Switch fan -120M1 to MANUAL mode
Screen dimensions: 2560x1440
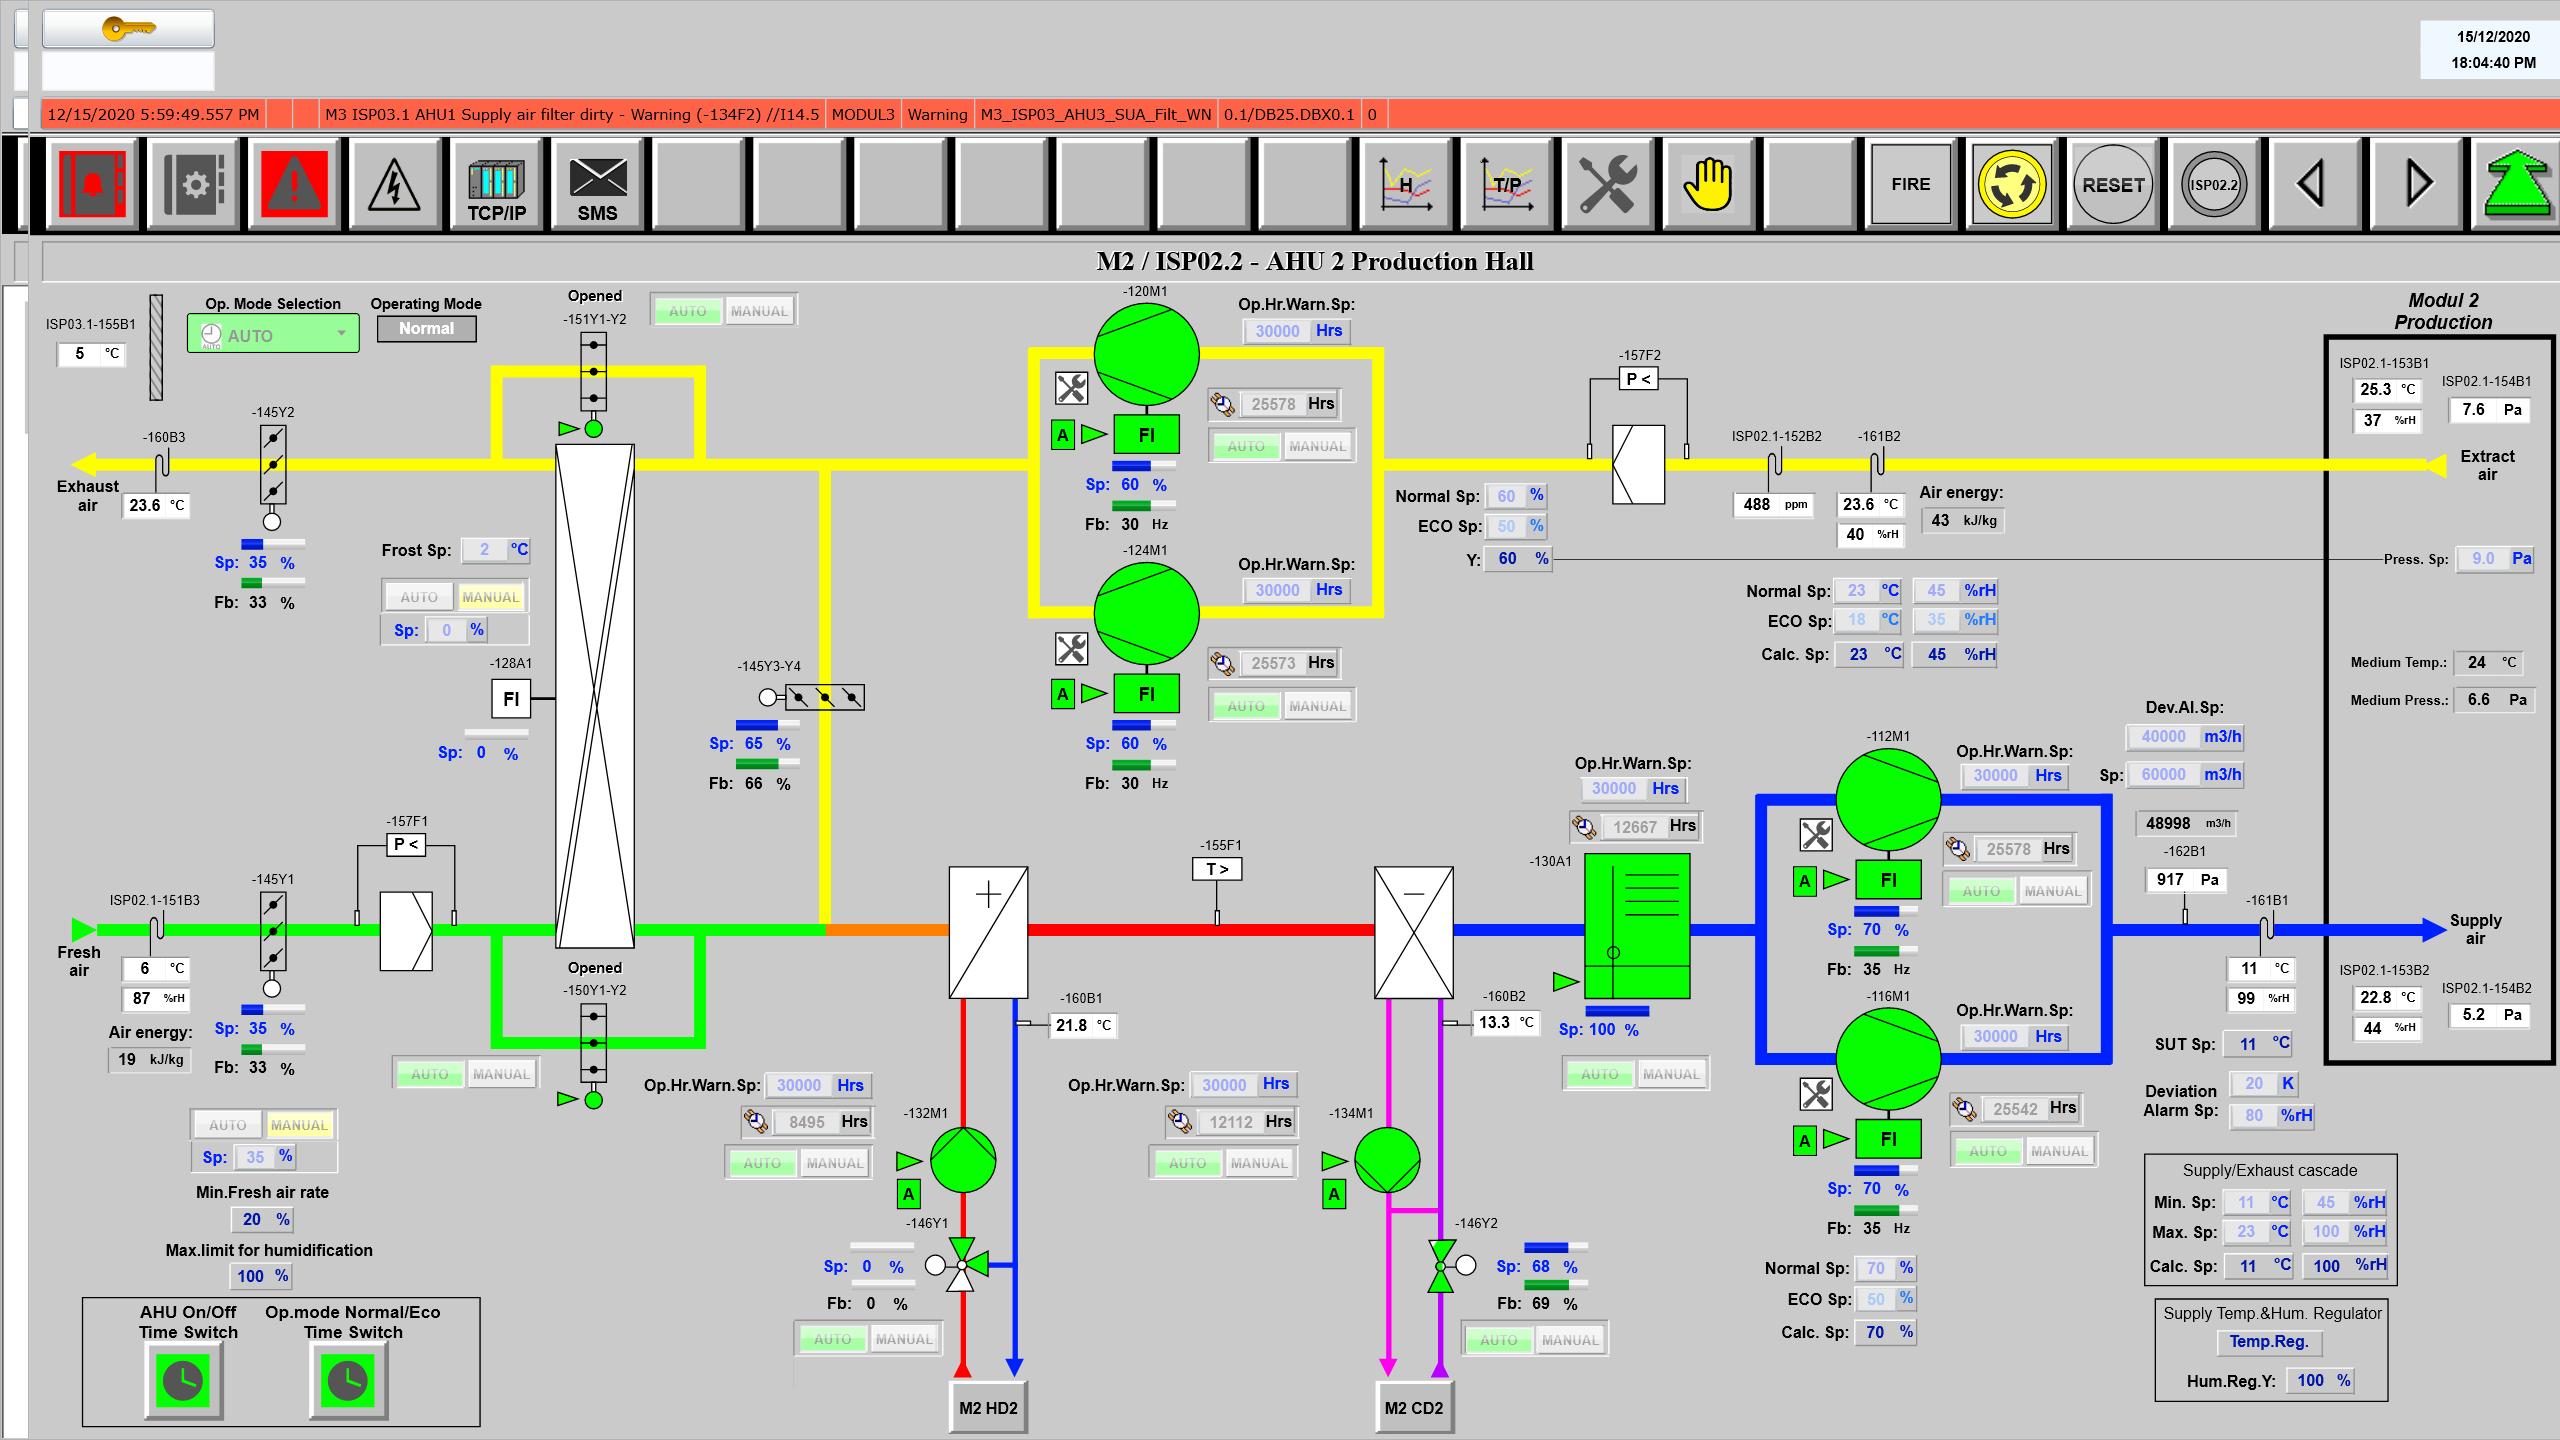(1317, 447)
